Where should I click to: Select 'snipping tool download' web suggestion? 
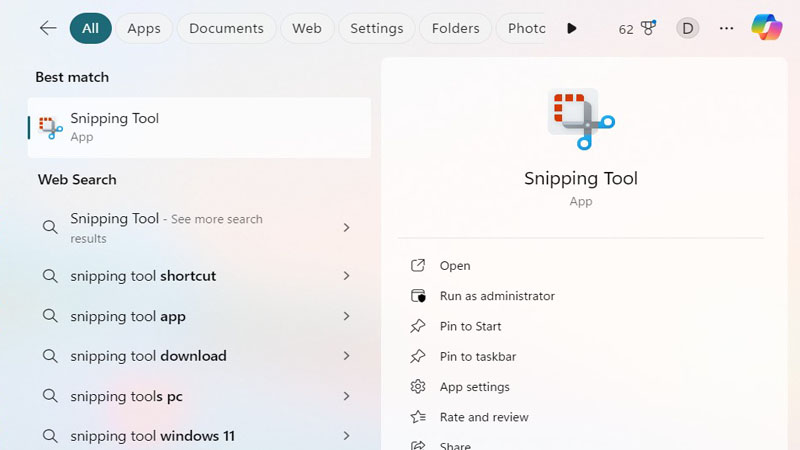tap(148, 356)
